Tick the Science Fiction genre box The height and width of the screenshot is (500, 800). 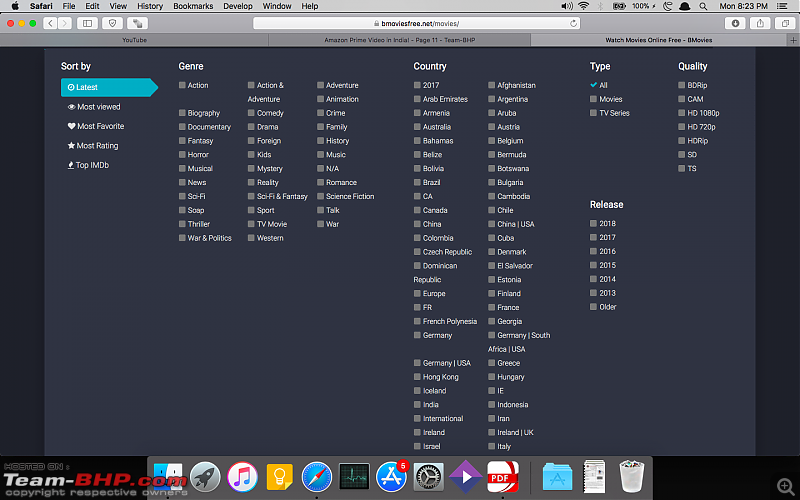click(x=320, y=196)
